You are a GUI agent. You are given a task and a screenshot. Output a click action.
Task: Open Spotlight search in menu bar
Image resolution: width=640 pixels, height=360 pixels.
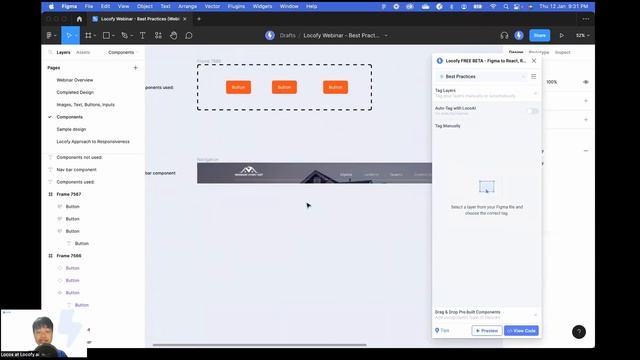(x=506, y=7)
